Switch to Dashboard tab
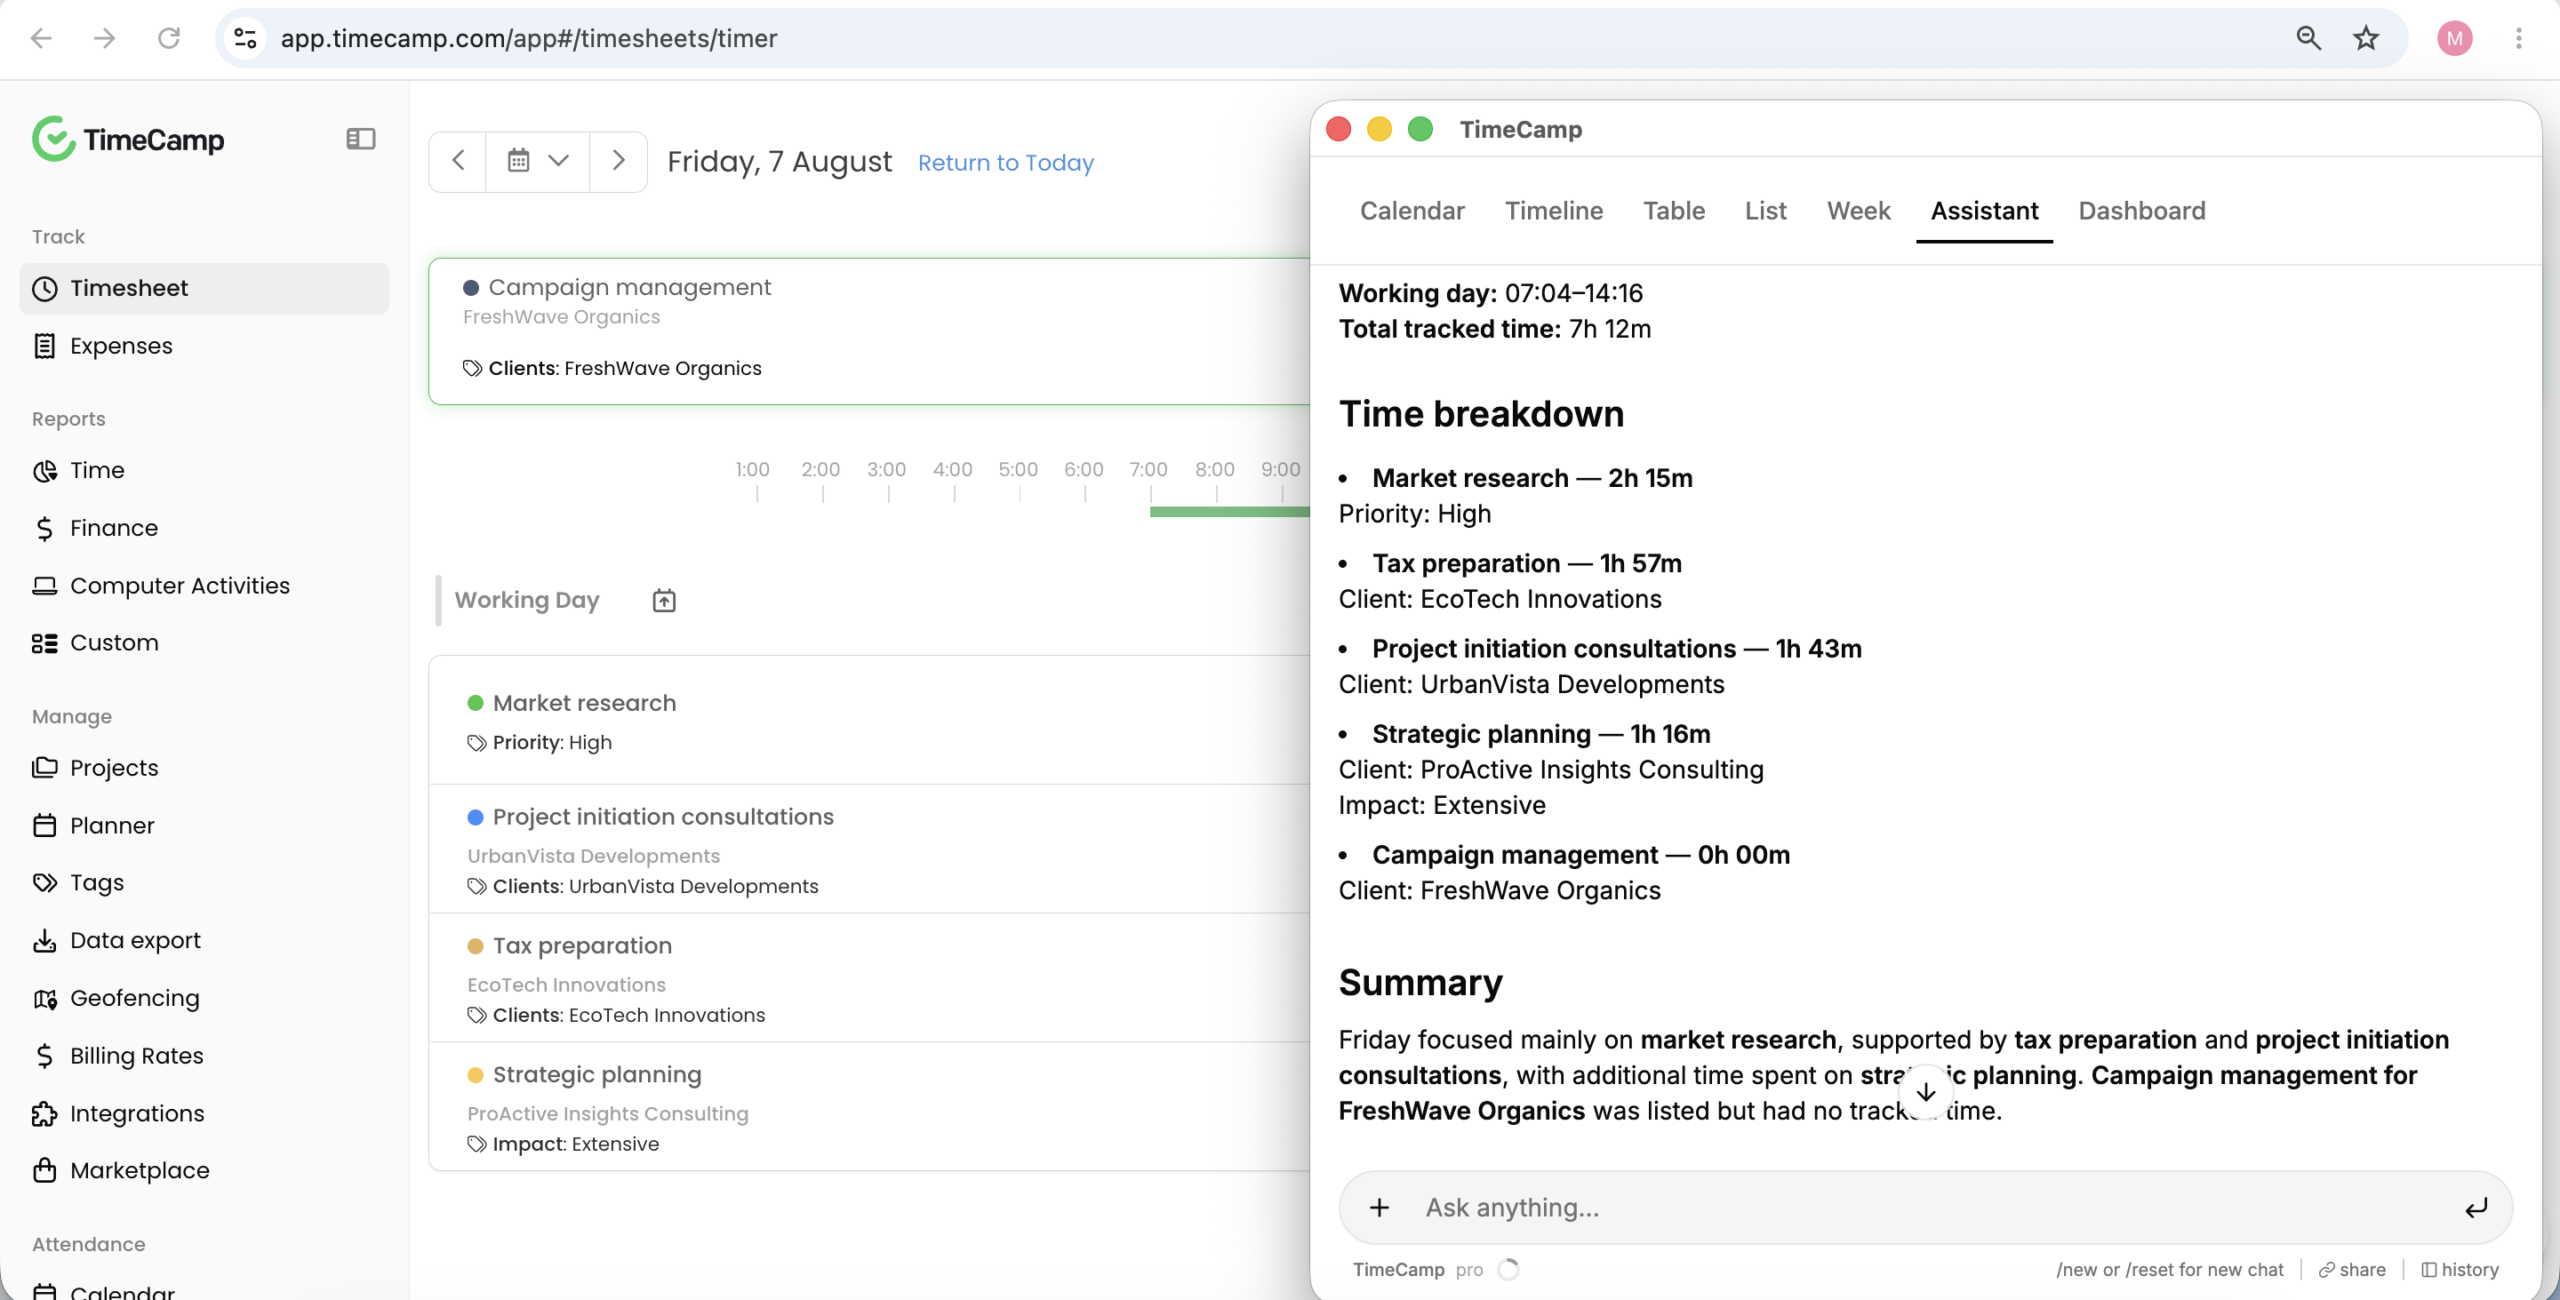 [2141, 211]
